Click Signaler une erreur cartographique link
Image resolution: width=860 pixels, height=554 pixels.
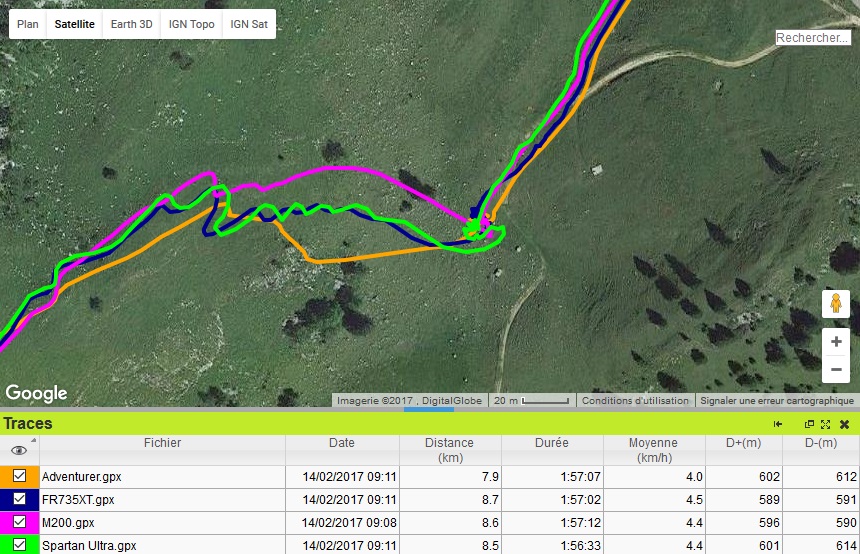[776, 400]
